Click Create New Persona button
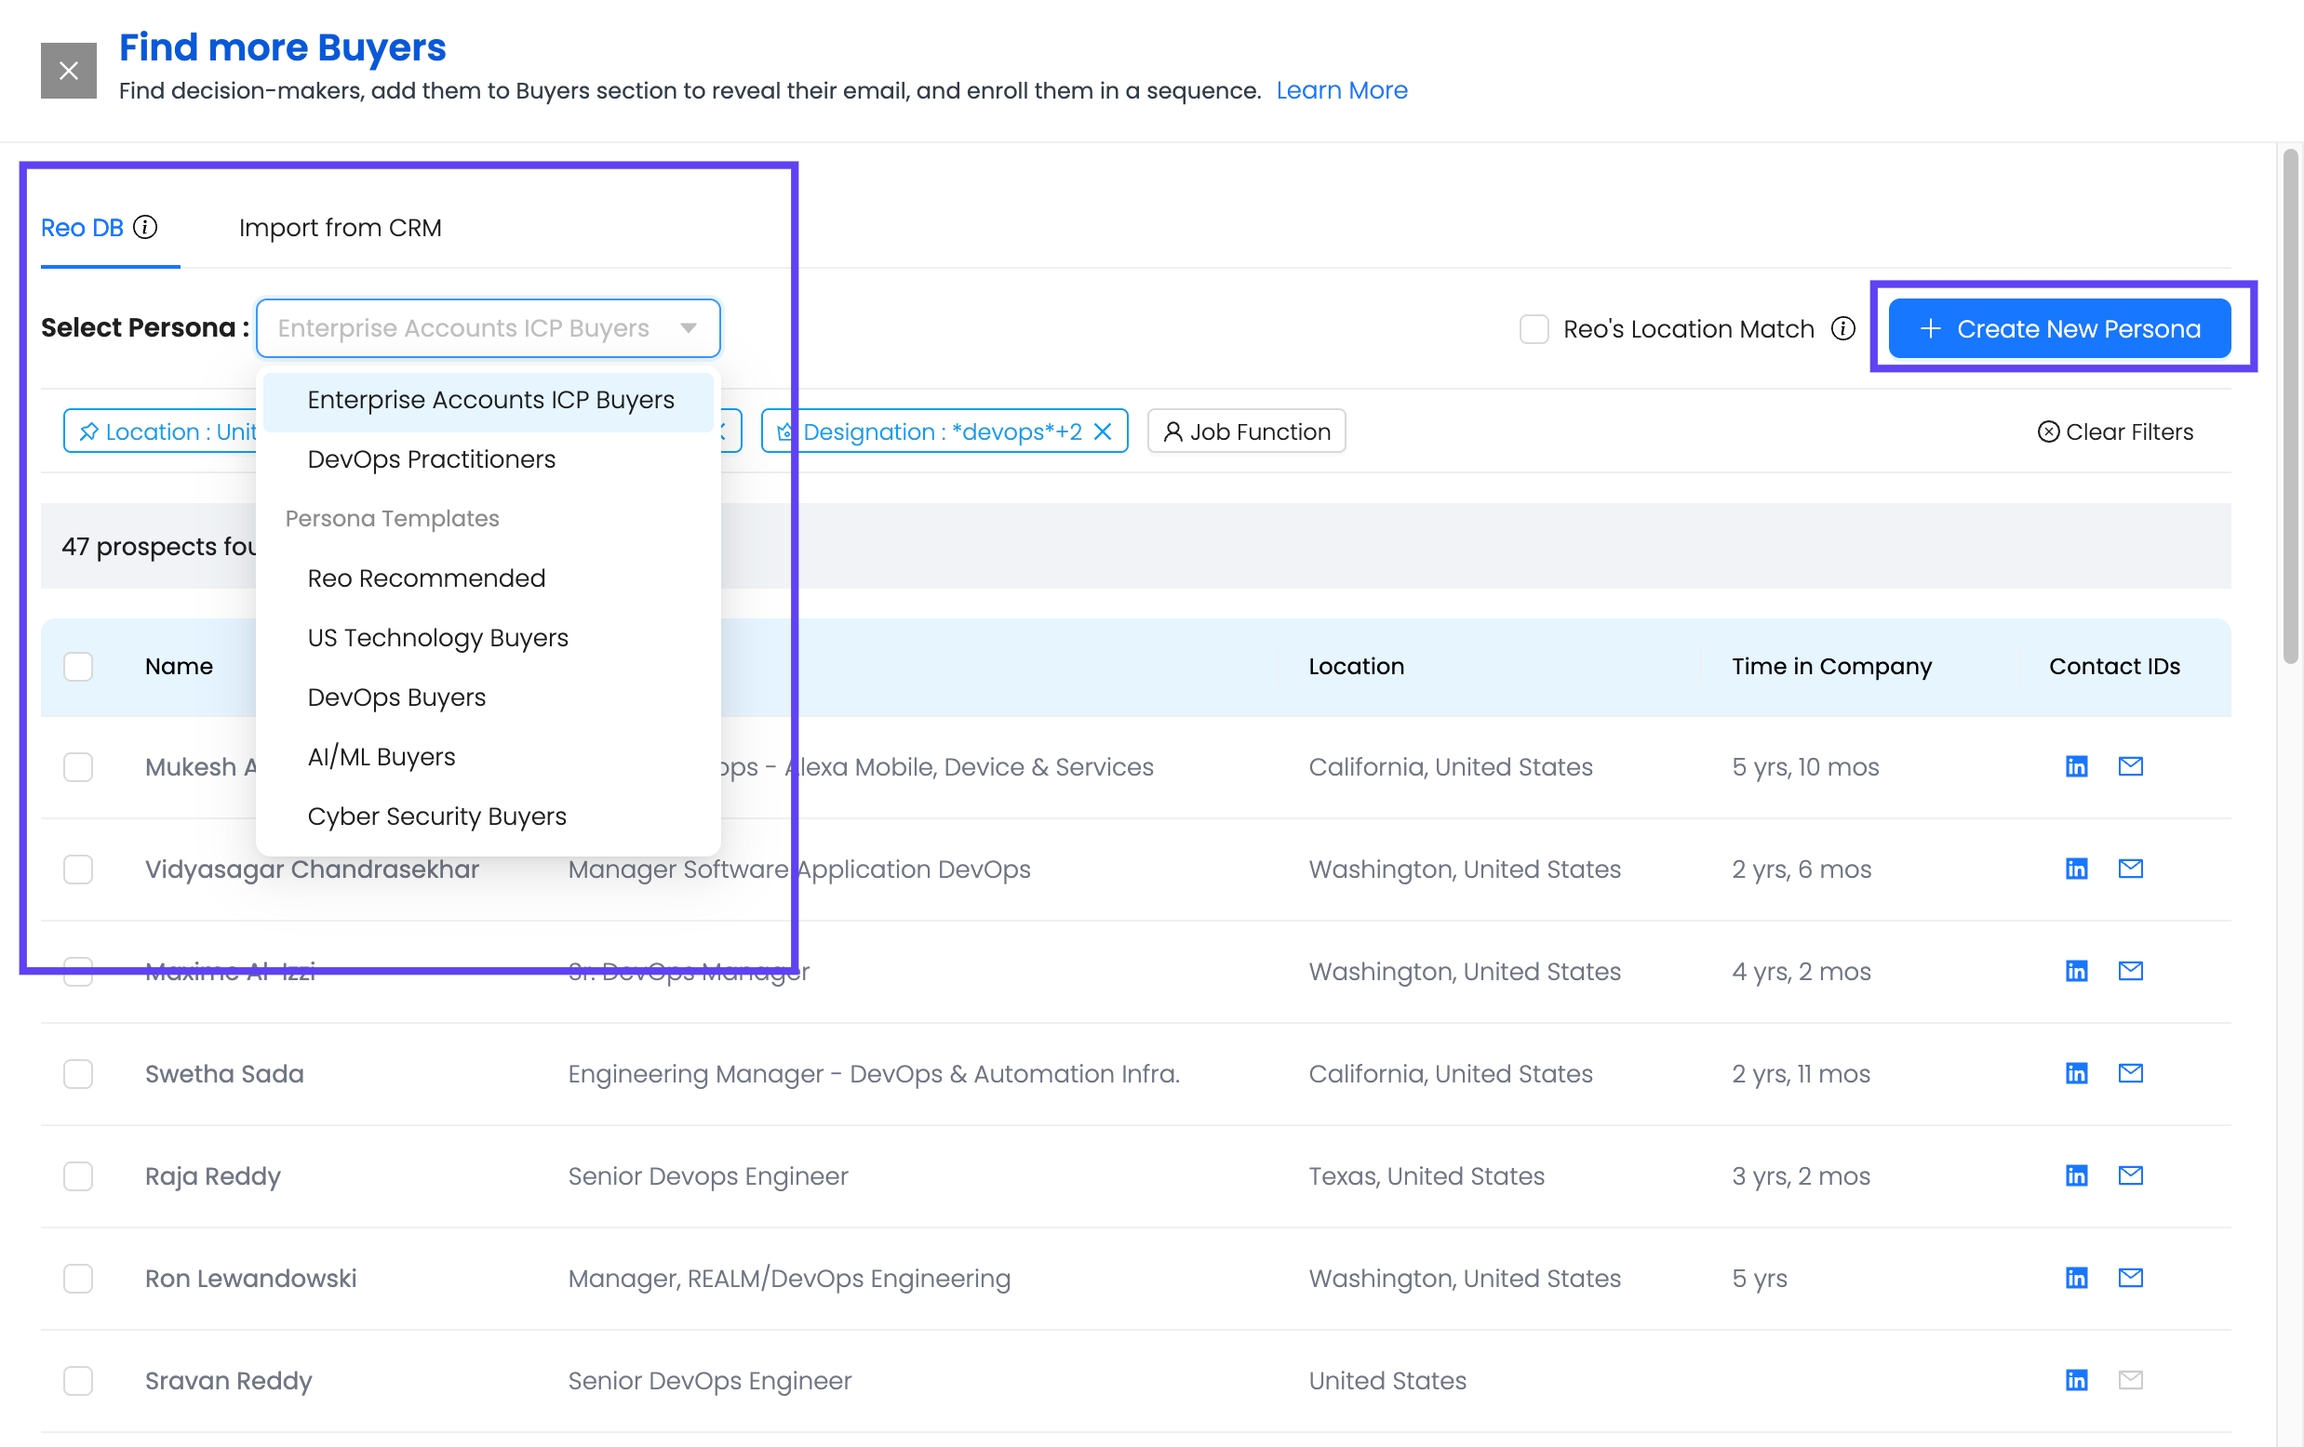Screen dimensions: 2304x1447 click(2059, 328)
